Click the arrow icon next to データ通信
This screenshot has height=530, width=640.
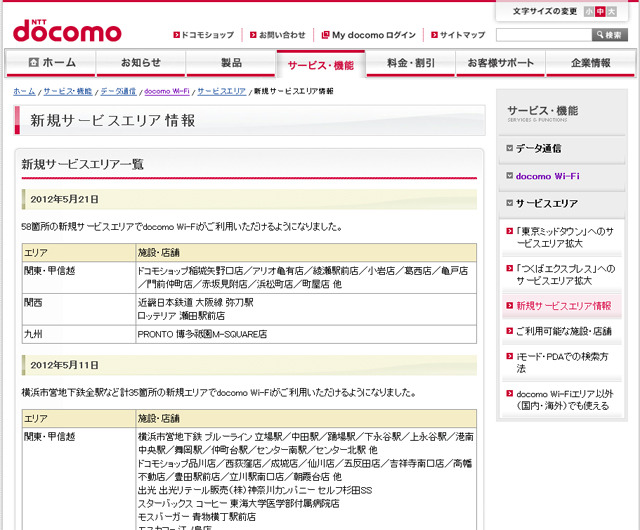coord(509,148)
